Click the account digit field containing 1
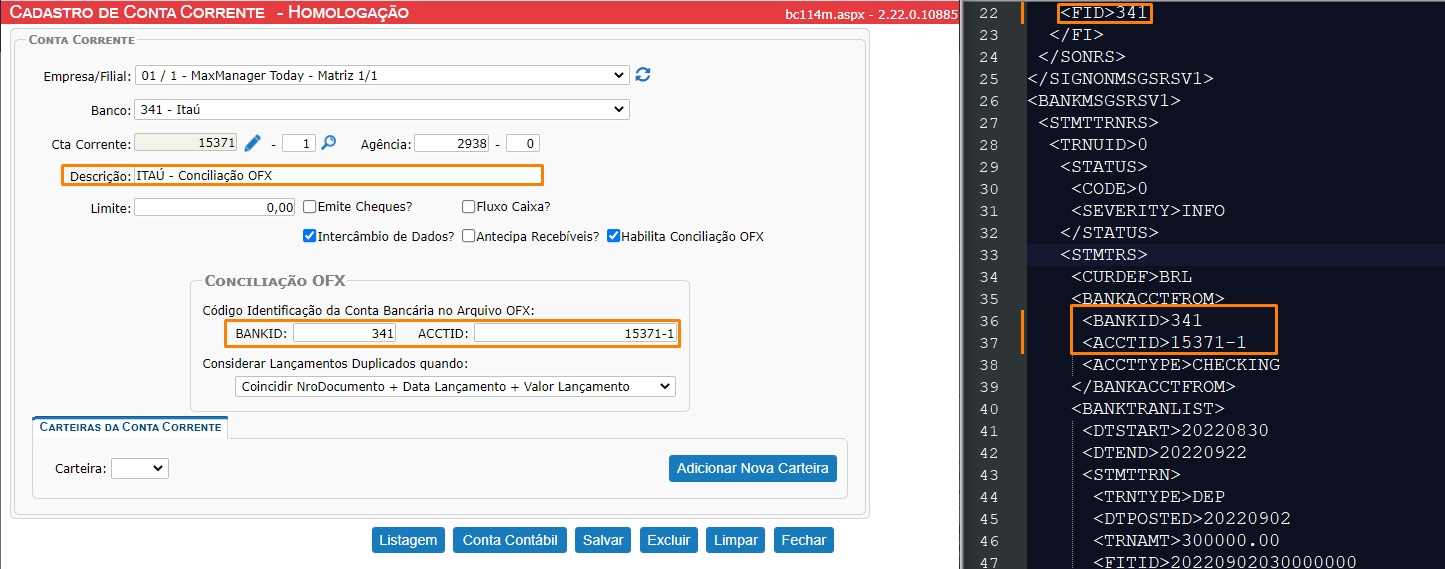The width and height of the screenshot is (1445, 569). 299,143
